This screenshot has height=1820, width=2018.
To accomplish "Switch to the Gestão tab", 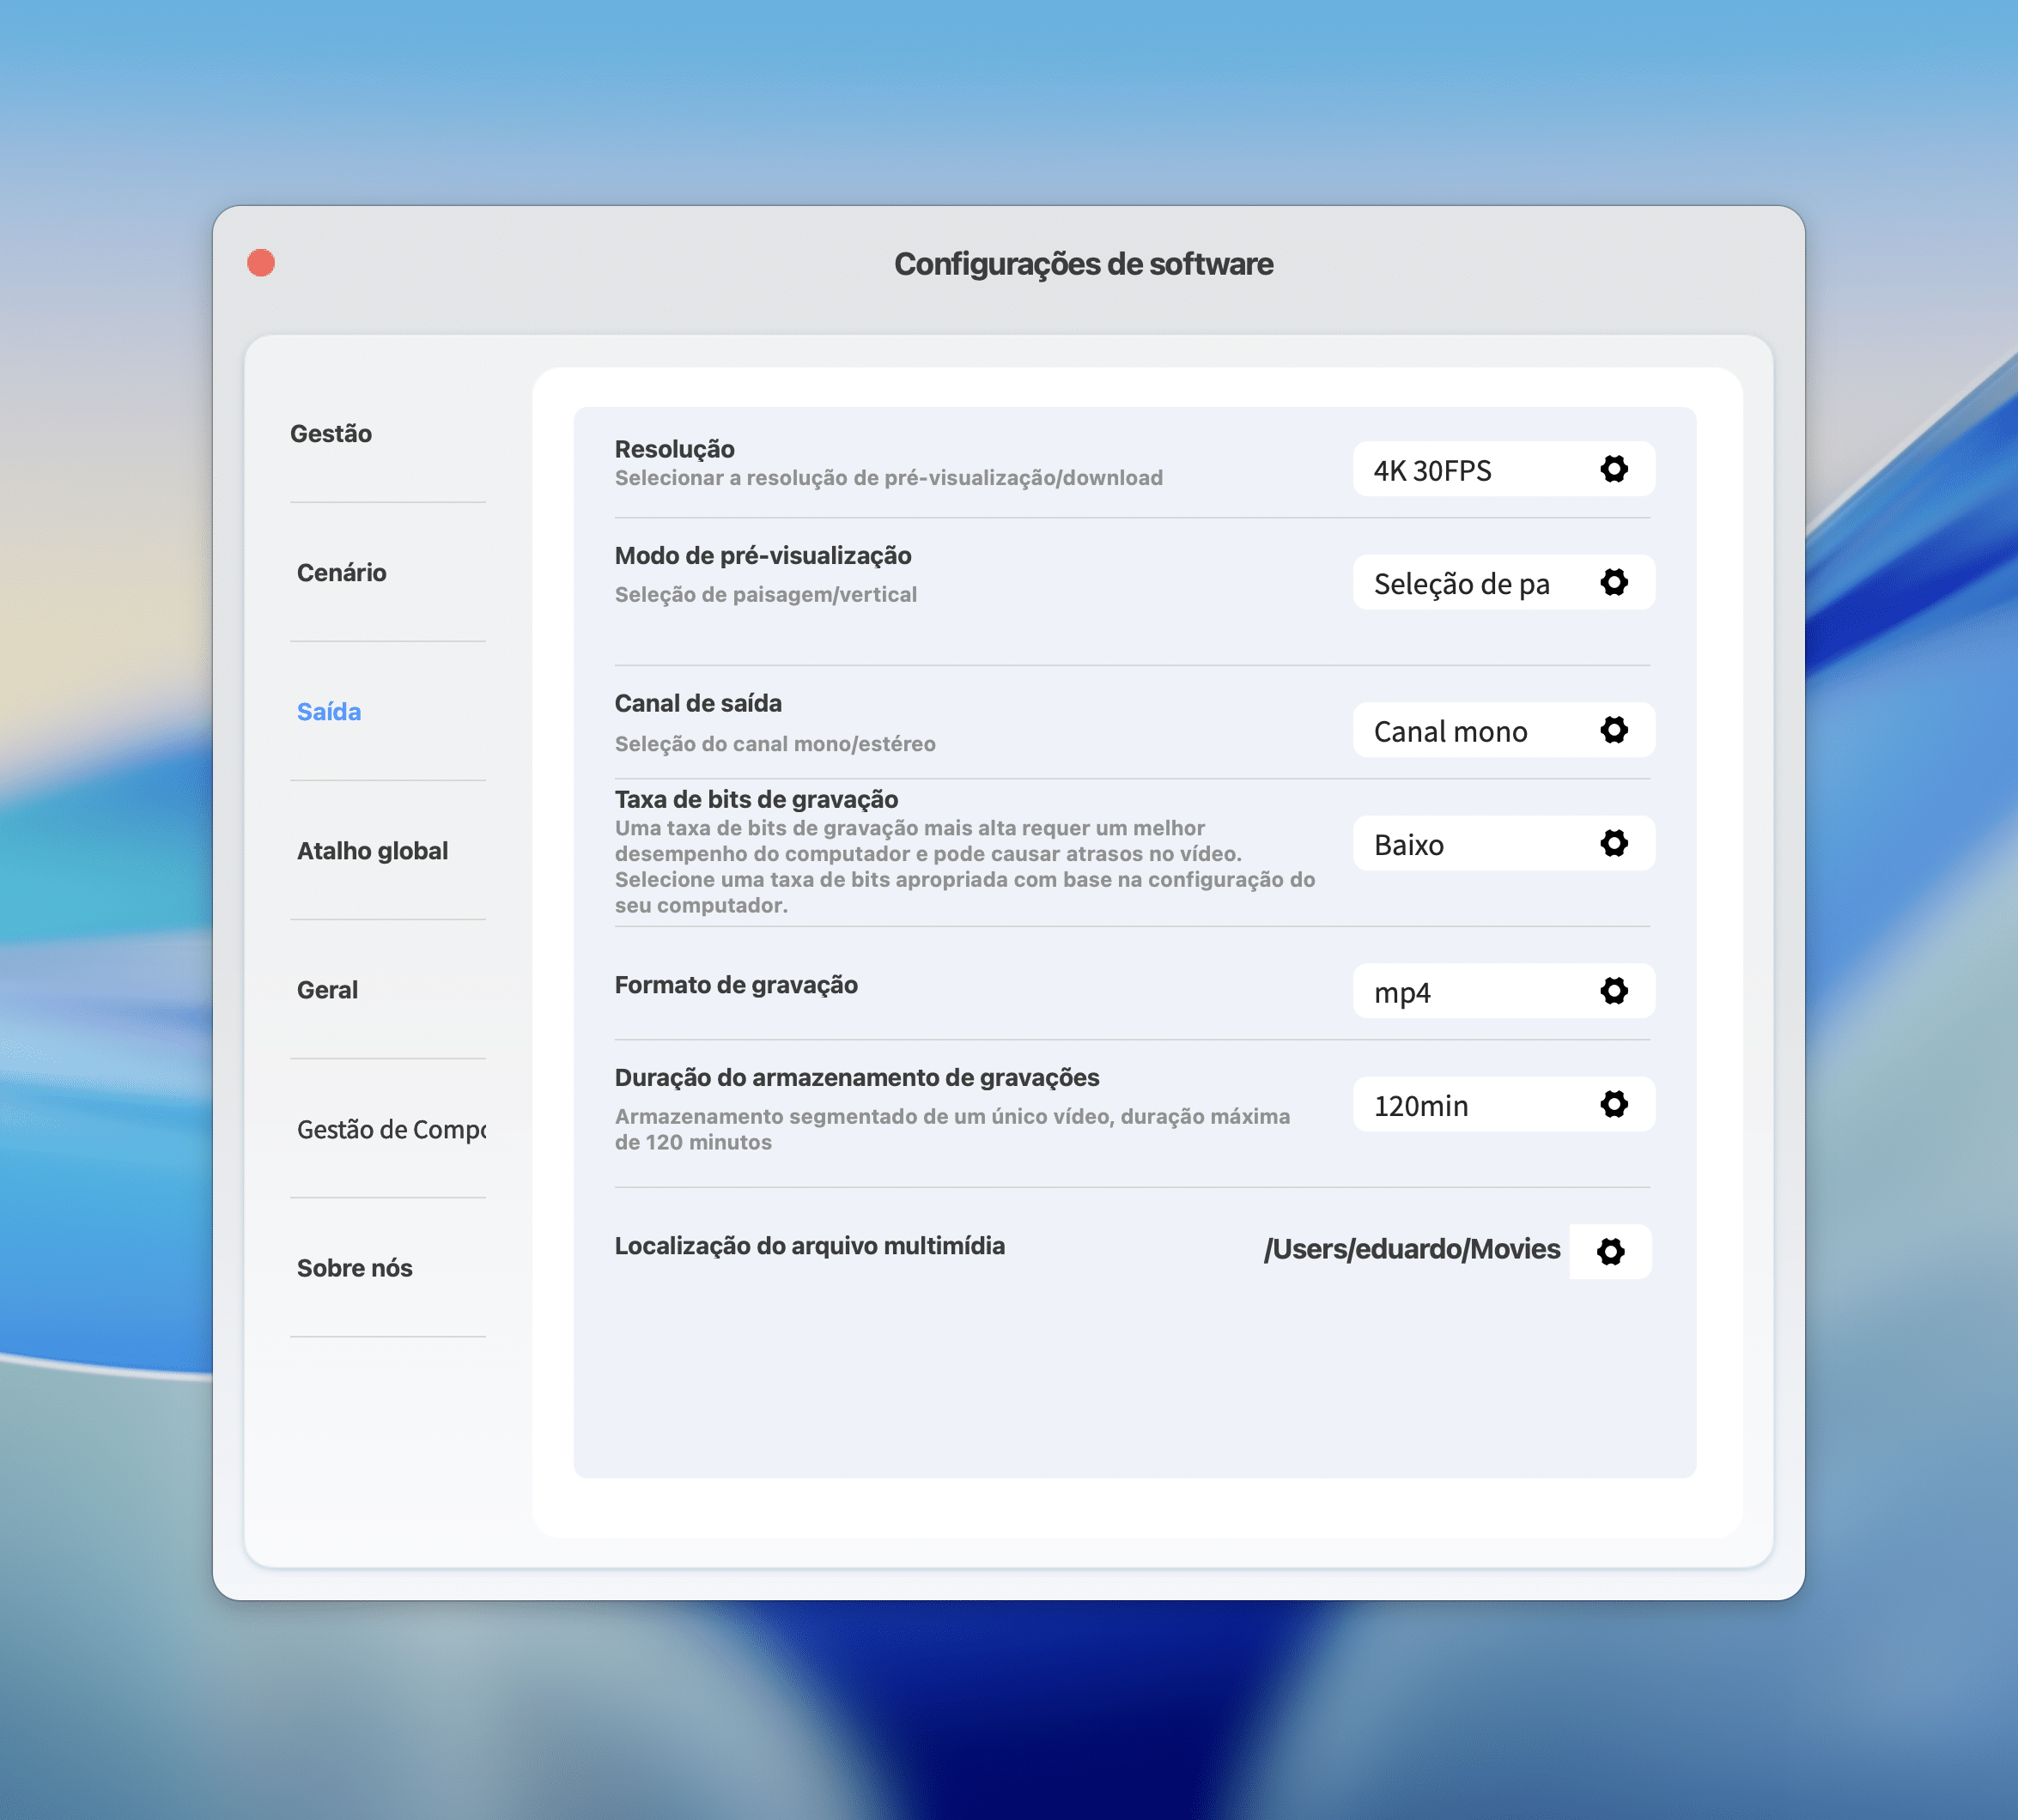I will 331,434.
